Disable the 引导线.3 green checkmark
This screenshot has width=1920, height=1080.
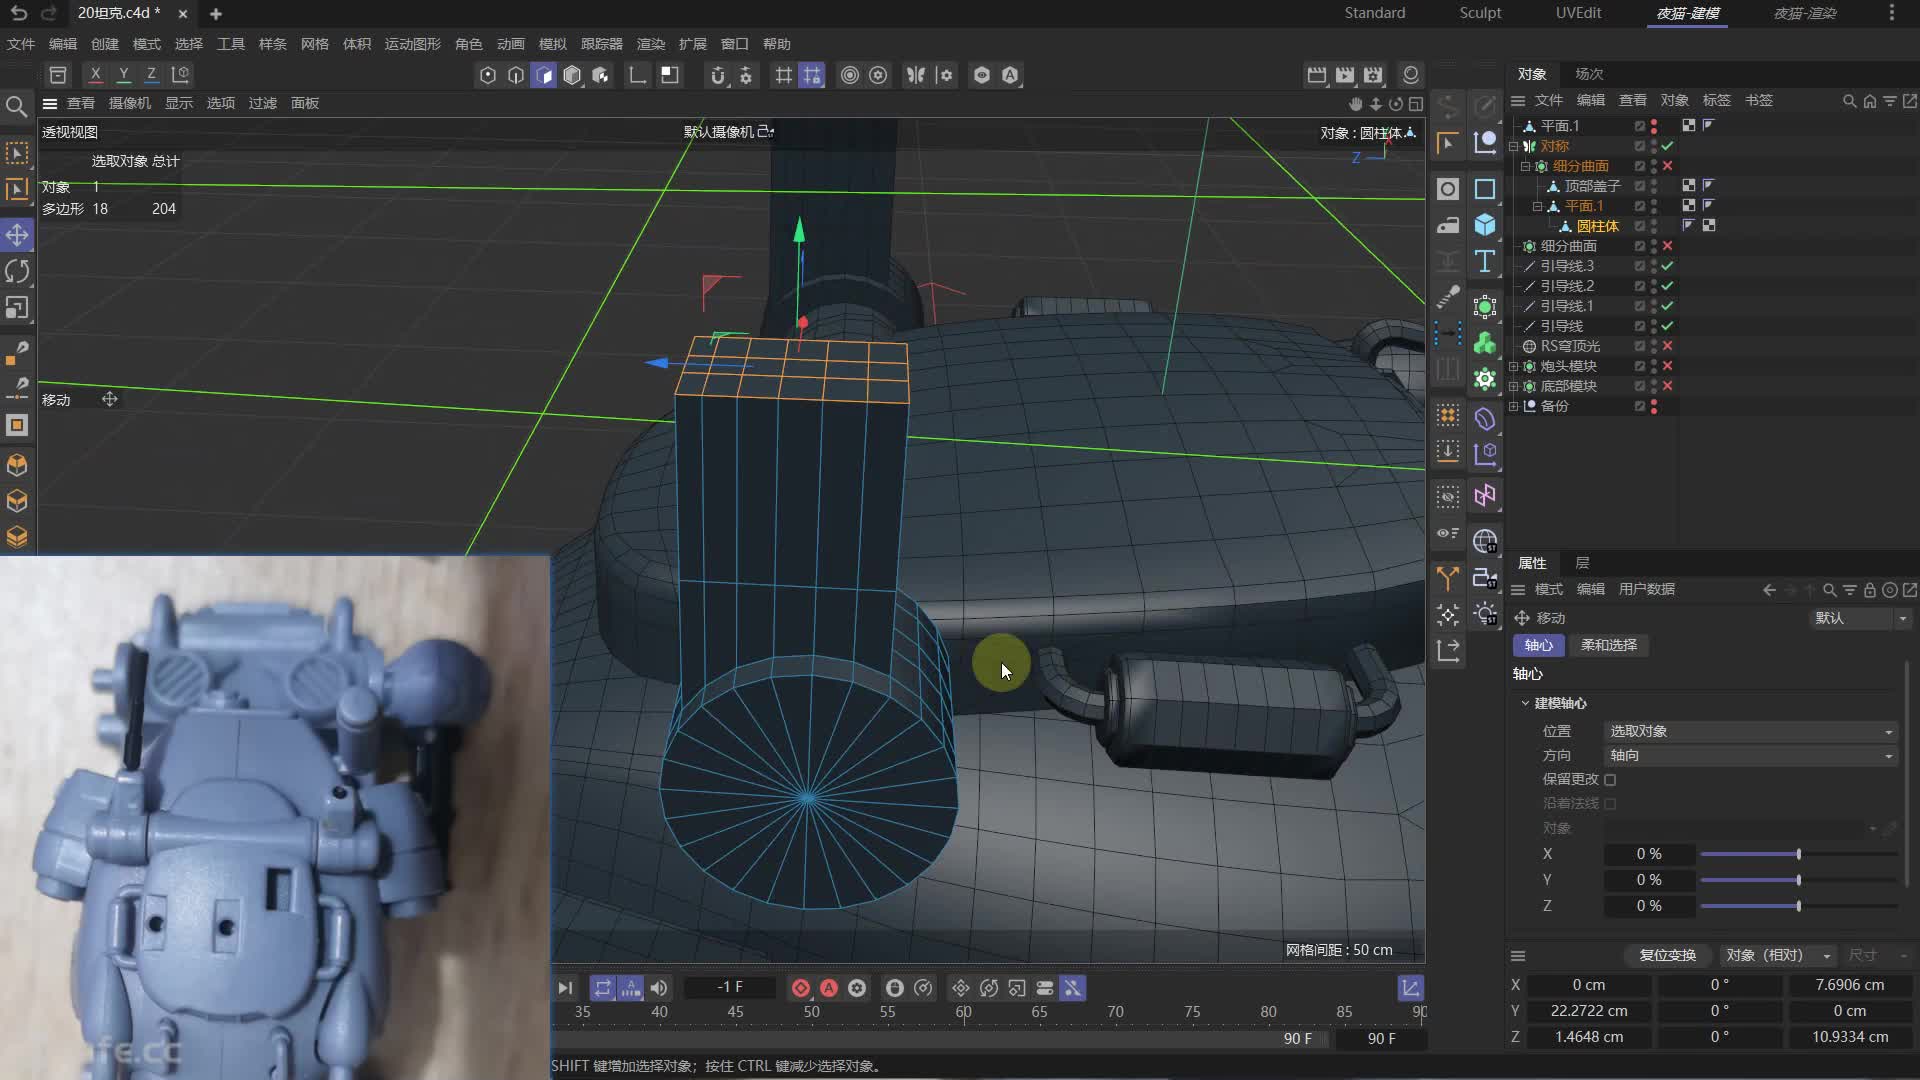click(x=1667, y=266)
